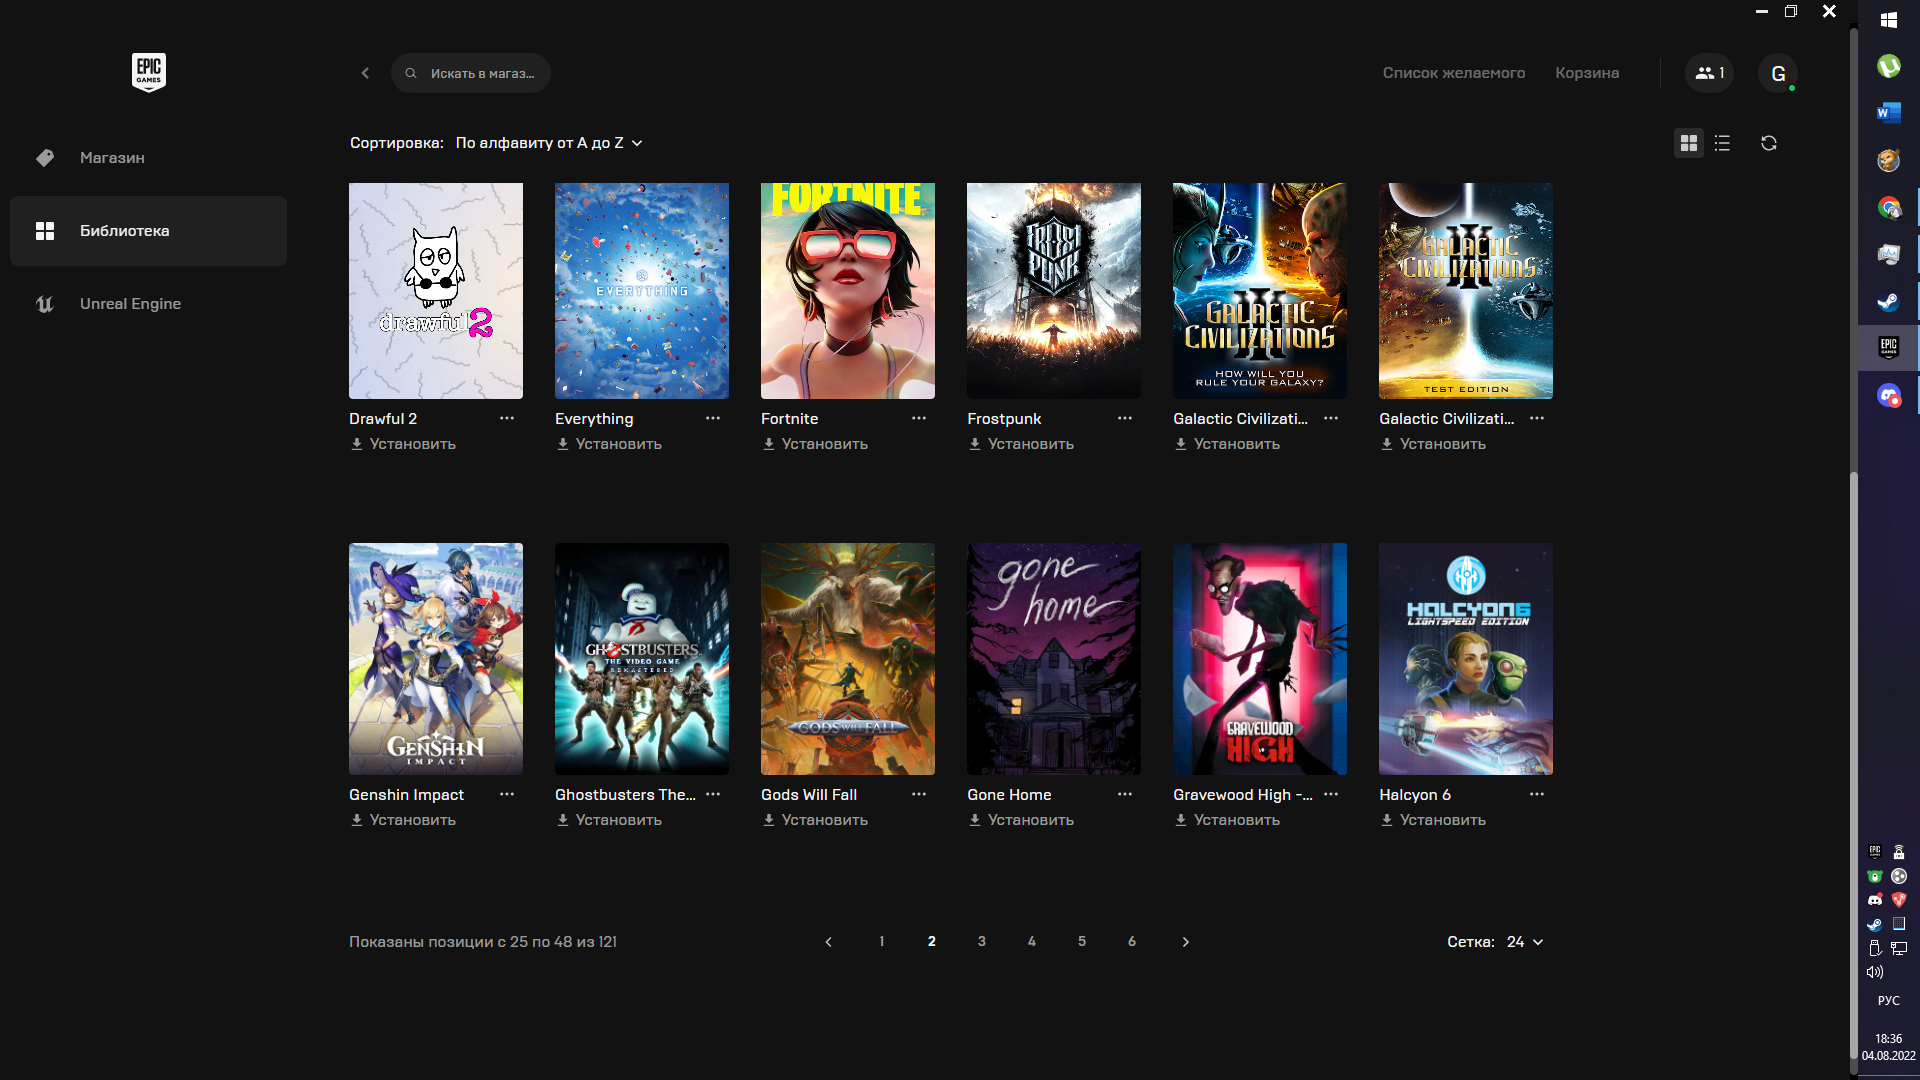Open options menu for Gods Will Fall

click(919, 794)
